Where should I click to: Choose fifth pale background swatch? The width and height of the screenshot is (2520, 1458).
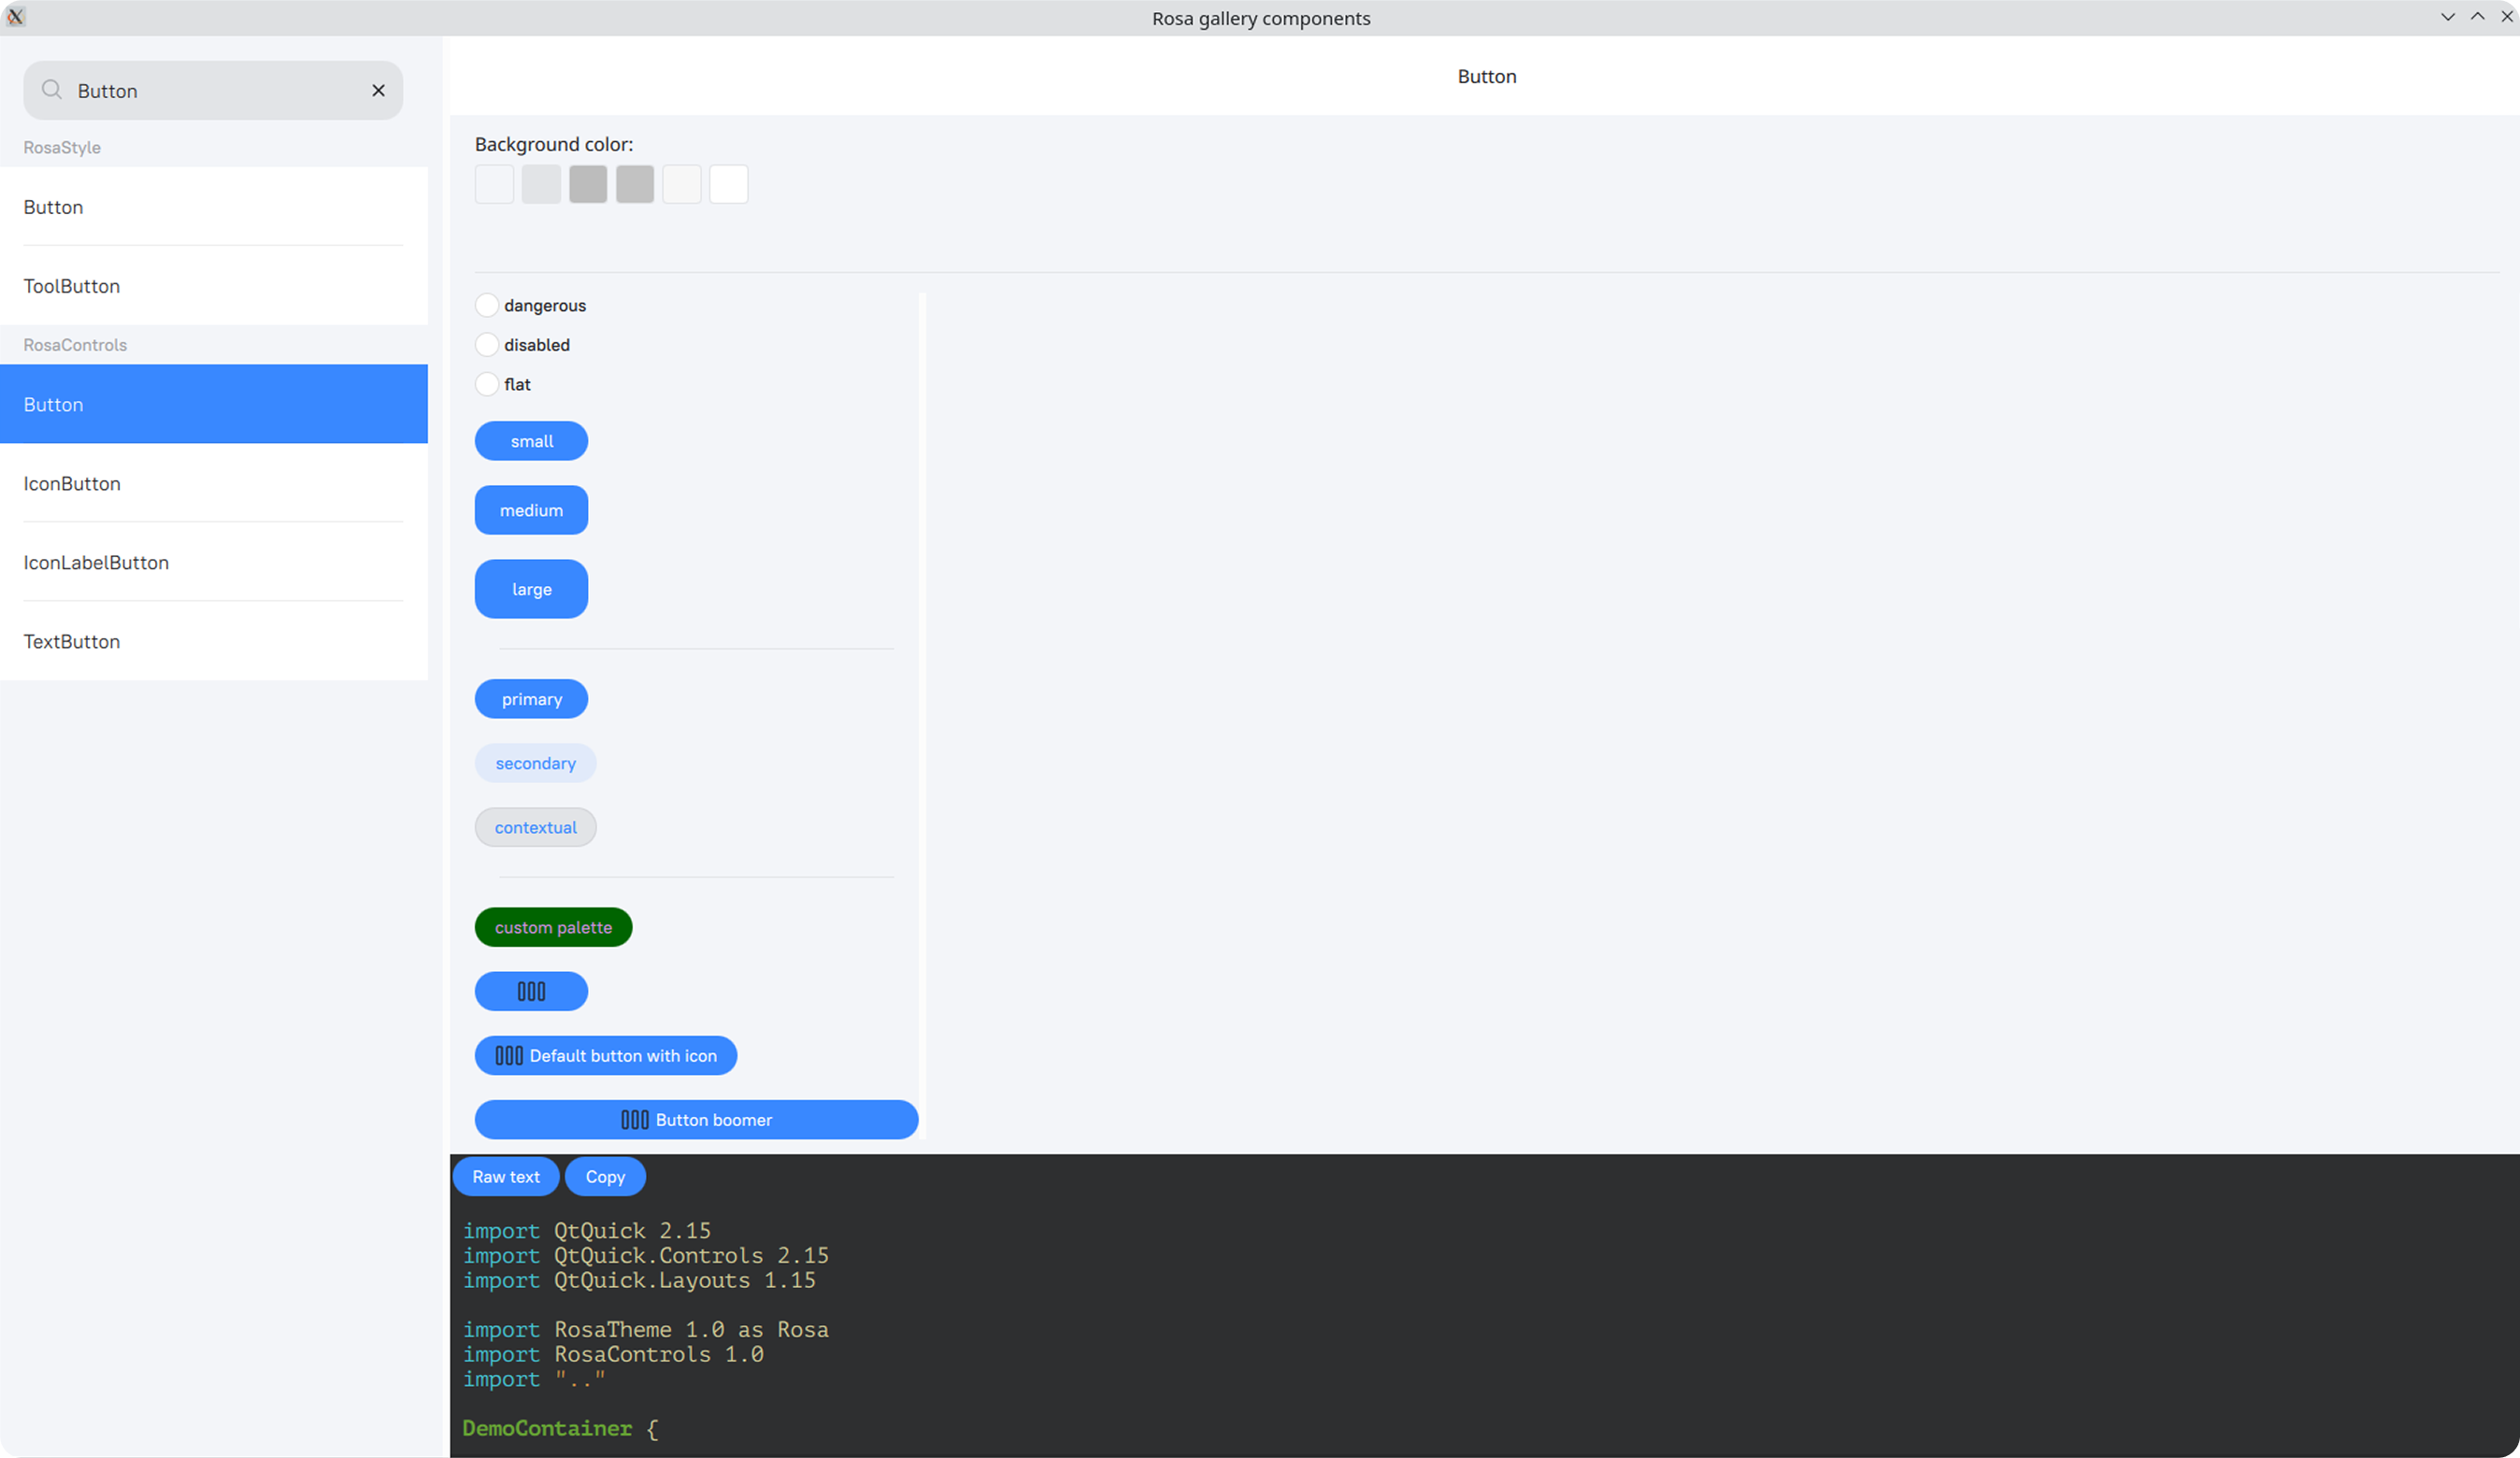pyautogui.click(x=682, y=184)
